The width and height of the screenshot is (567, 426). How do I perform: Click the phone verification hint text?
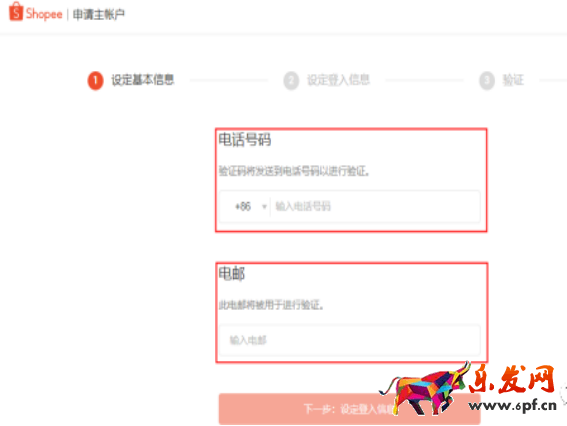294,171
